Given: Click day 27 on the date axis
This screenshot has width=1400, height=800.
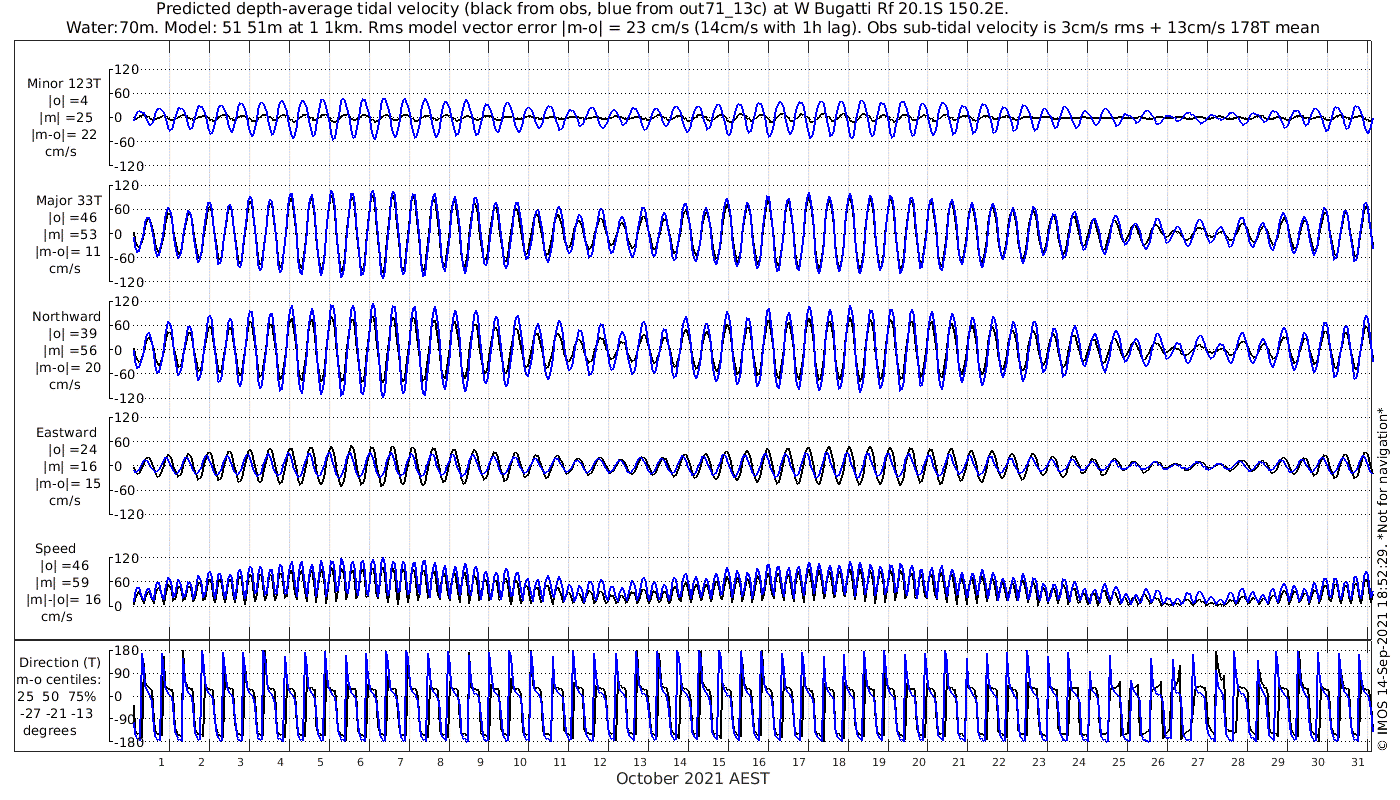Looking at the screenshot, I should pos(1198,762).
